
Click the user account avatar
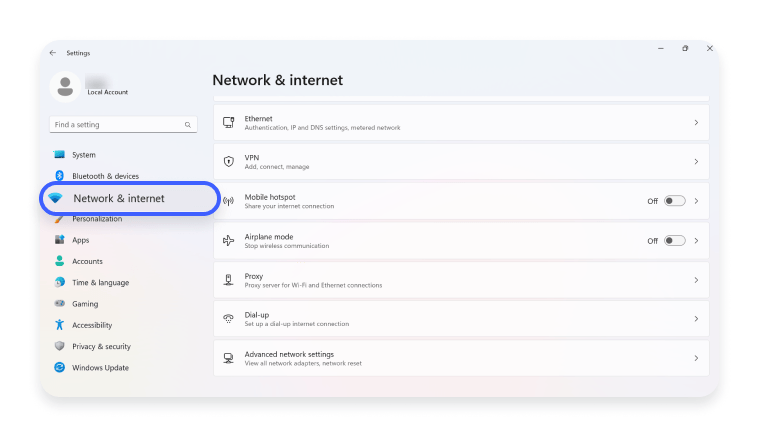65,87
